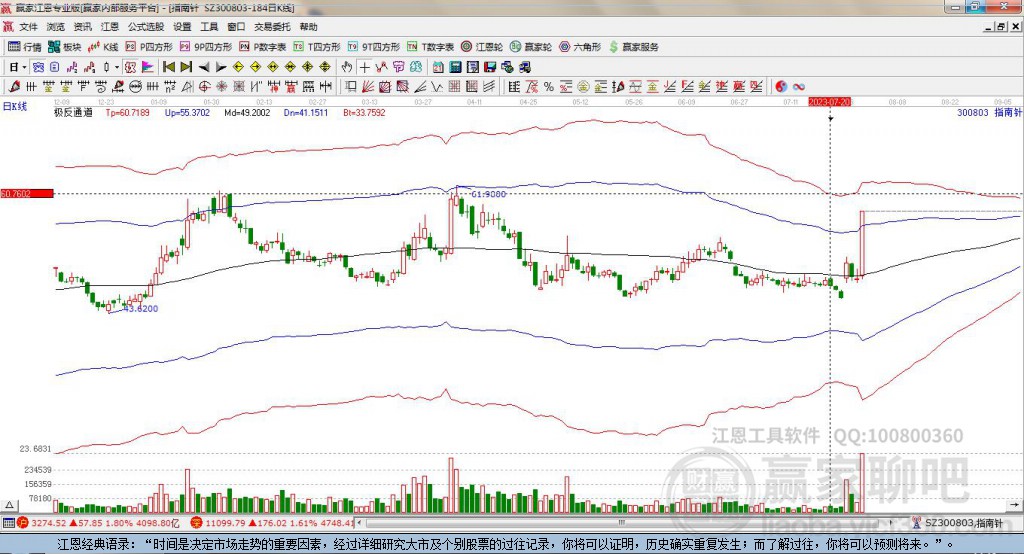Select the red fan lines tool
This screenshot has height=554, width=1024.
(368, 86)
